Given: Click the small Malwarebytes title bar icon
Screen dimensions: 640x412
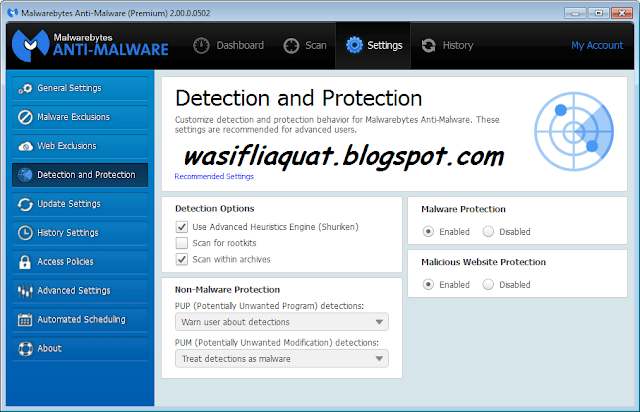Looking at the screenshot, I should [x=13, y=13].
